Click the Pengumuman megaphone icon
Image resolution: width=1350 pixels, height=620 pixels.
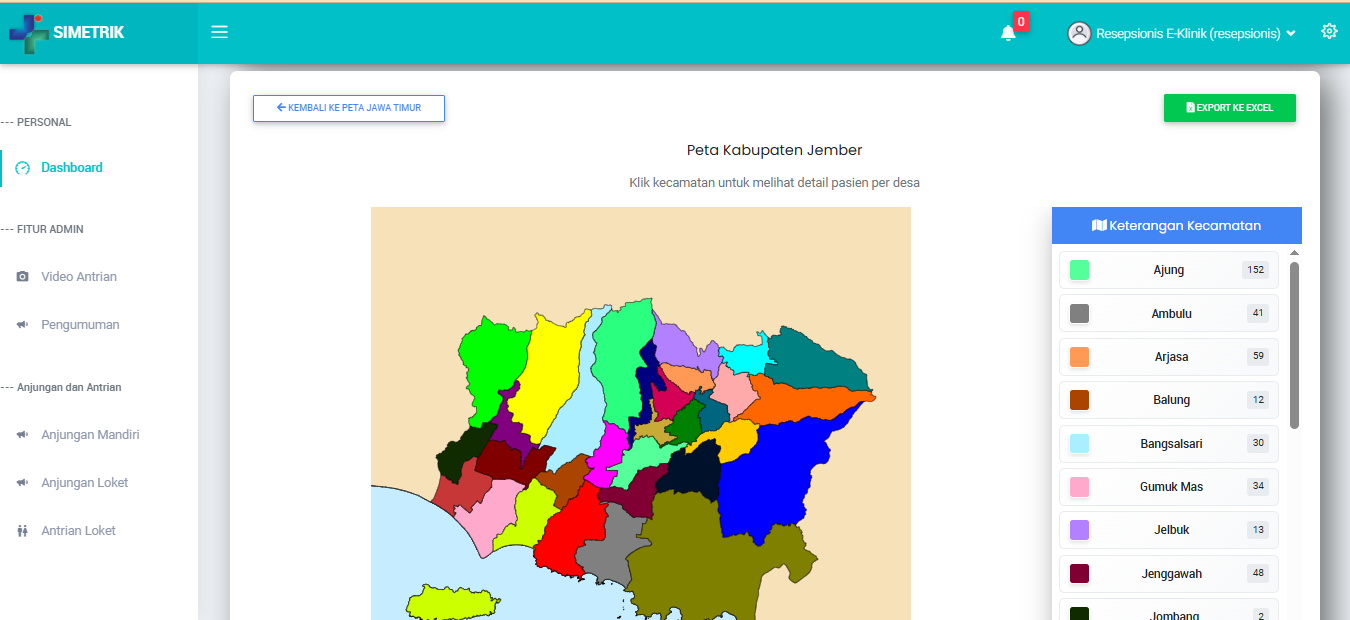pyautogui.click(x=23, y=325)
